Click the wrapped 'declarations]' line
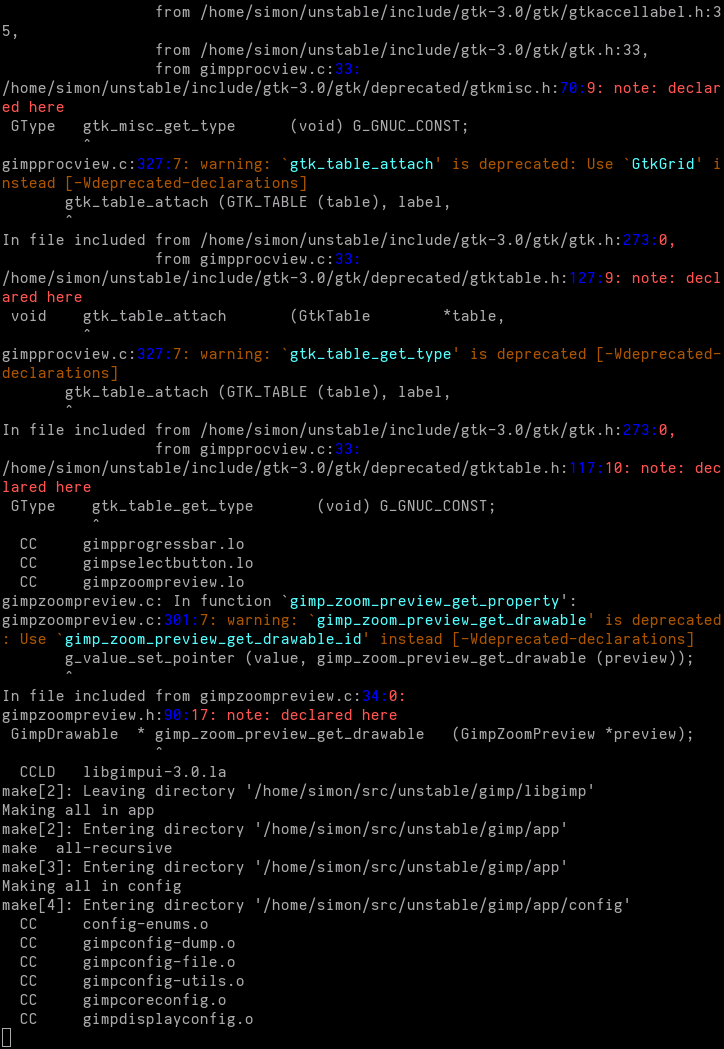The height and width of the screenshot is (1049, 724). tap(60, 373)
